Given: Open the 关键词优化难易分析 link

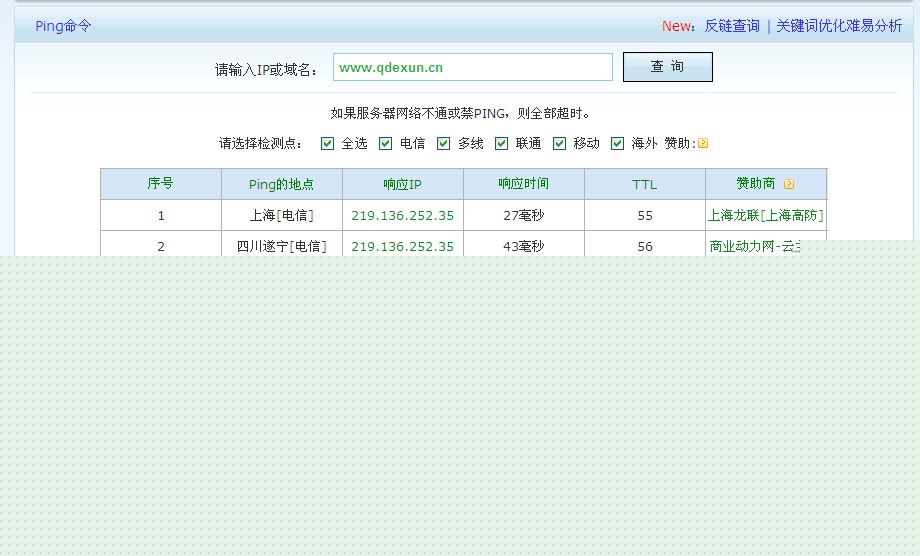Looking at the screenshot, I should coord(838,26).
